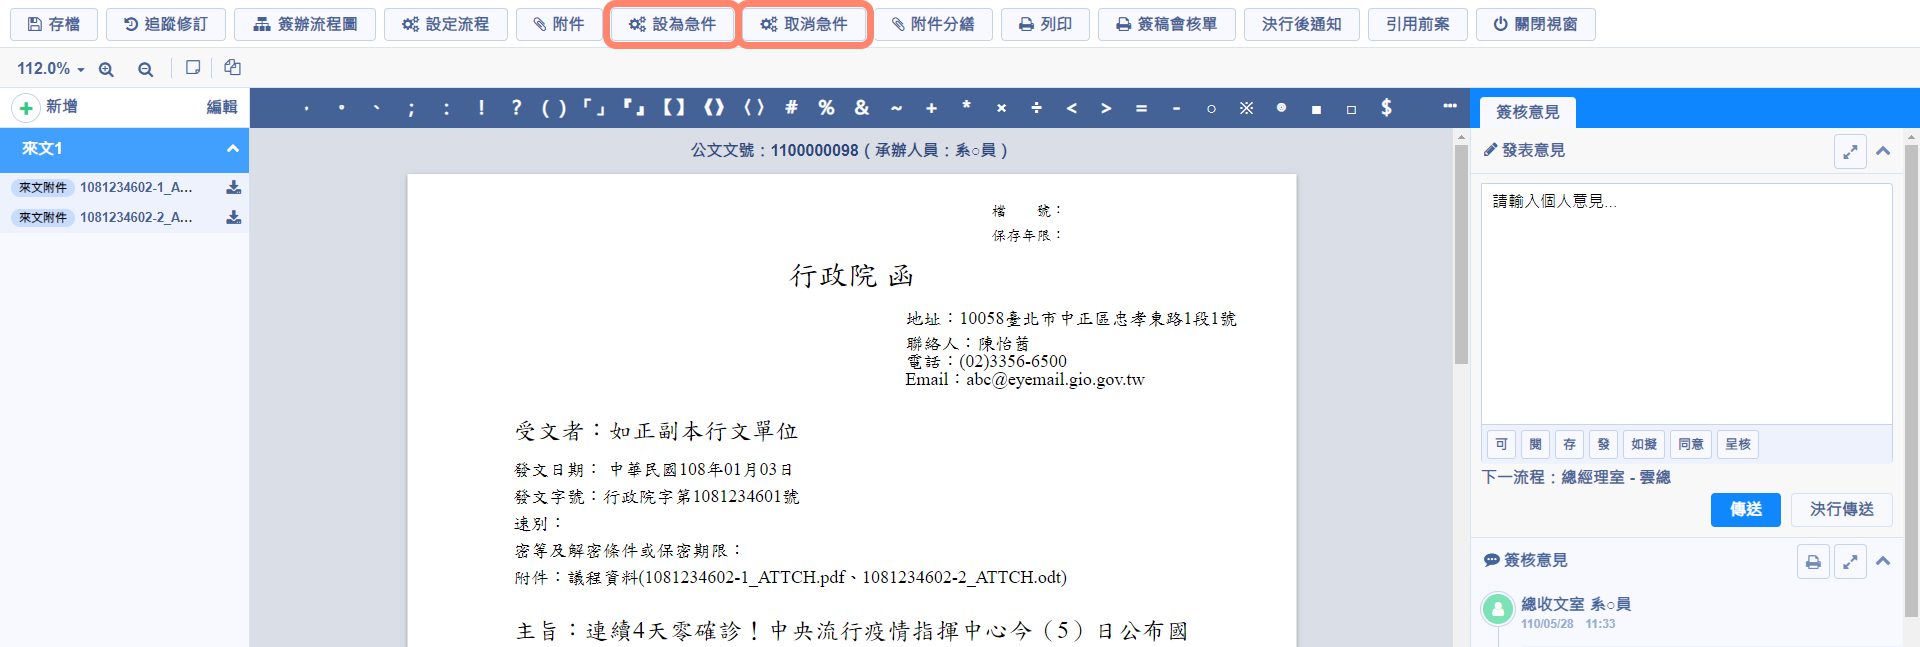Viewport: 1920px width, 647px height.
Task: Download attachment 1081234602-2_A
Action: [x=233, y=217]
